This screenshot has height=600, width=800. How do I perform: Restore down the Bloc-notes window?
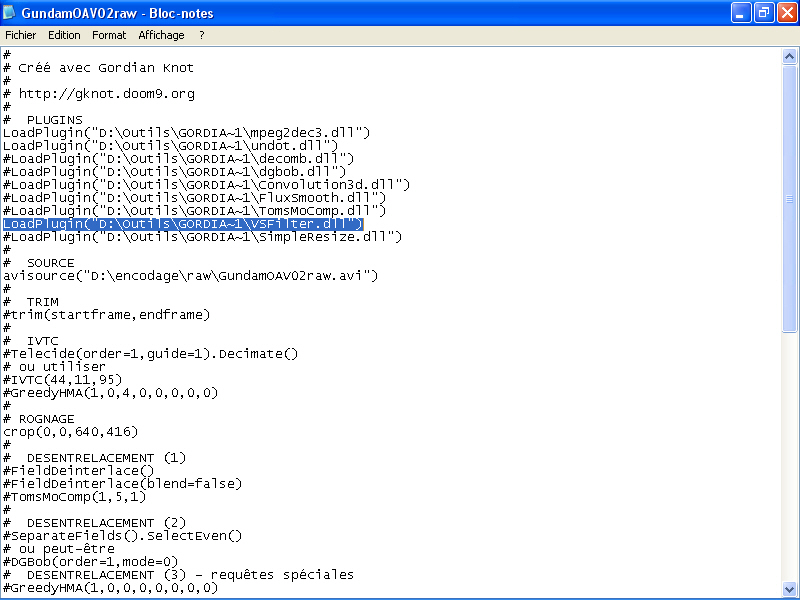(x=764, y=13)
